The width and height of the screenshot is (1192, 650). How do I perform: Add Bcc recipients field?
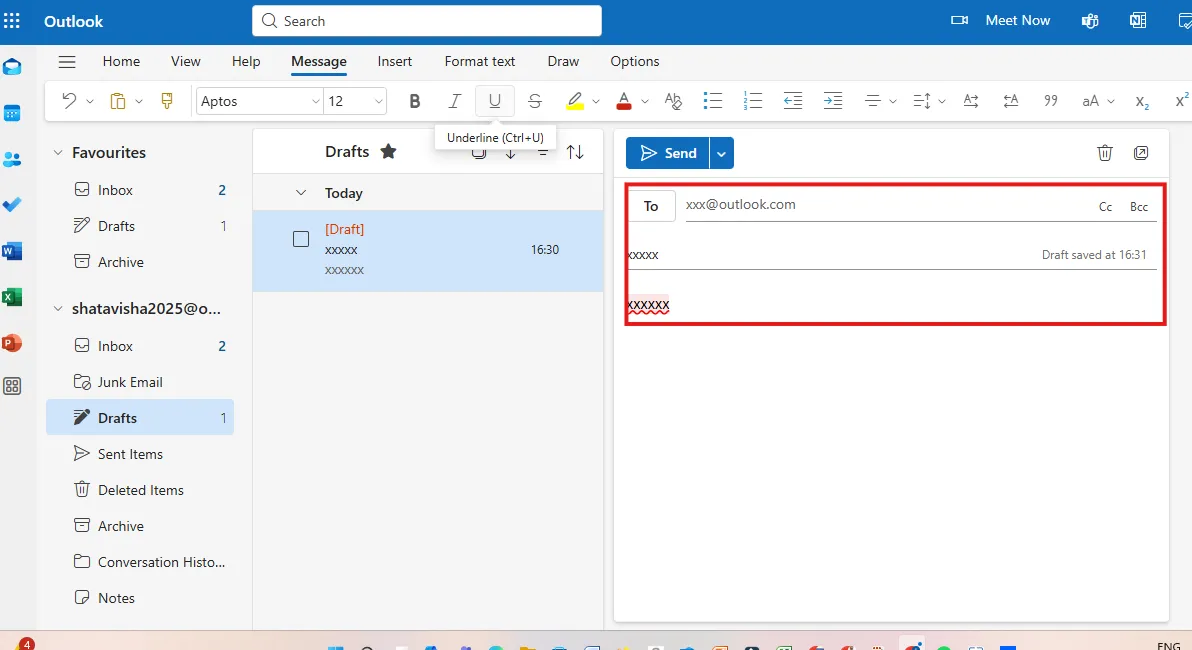pyautogui.click(x=1139, y=207)
